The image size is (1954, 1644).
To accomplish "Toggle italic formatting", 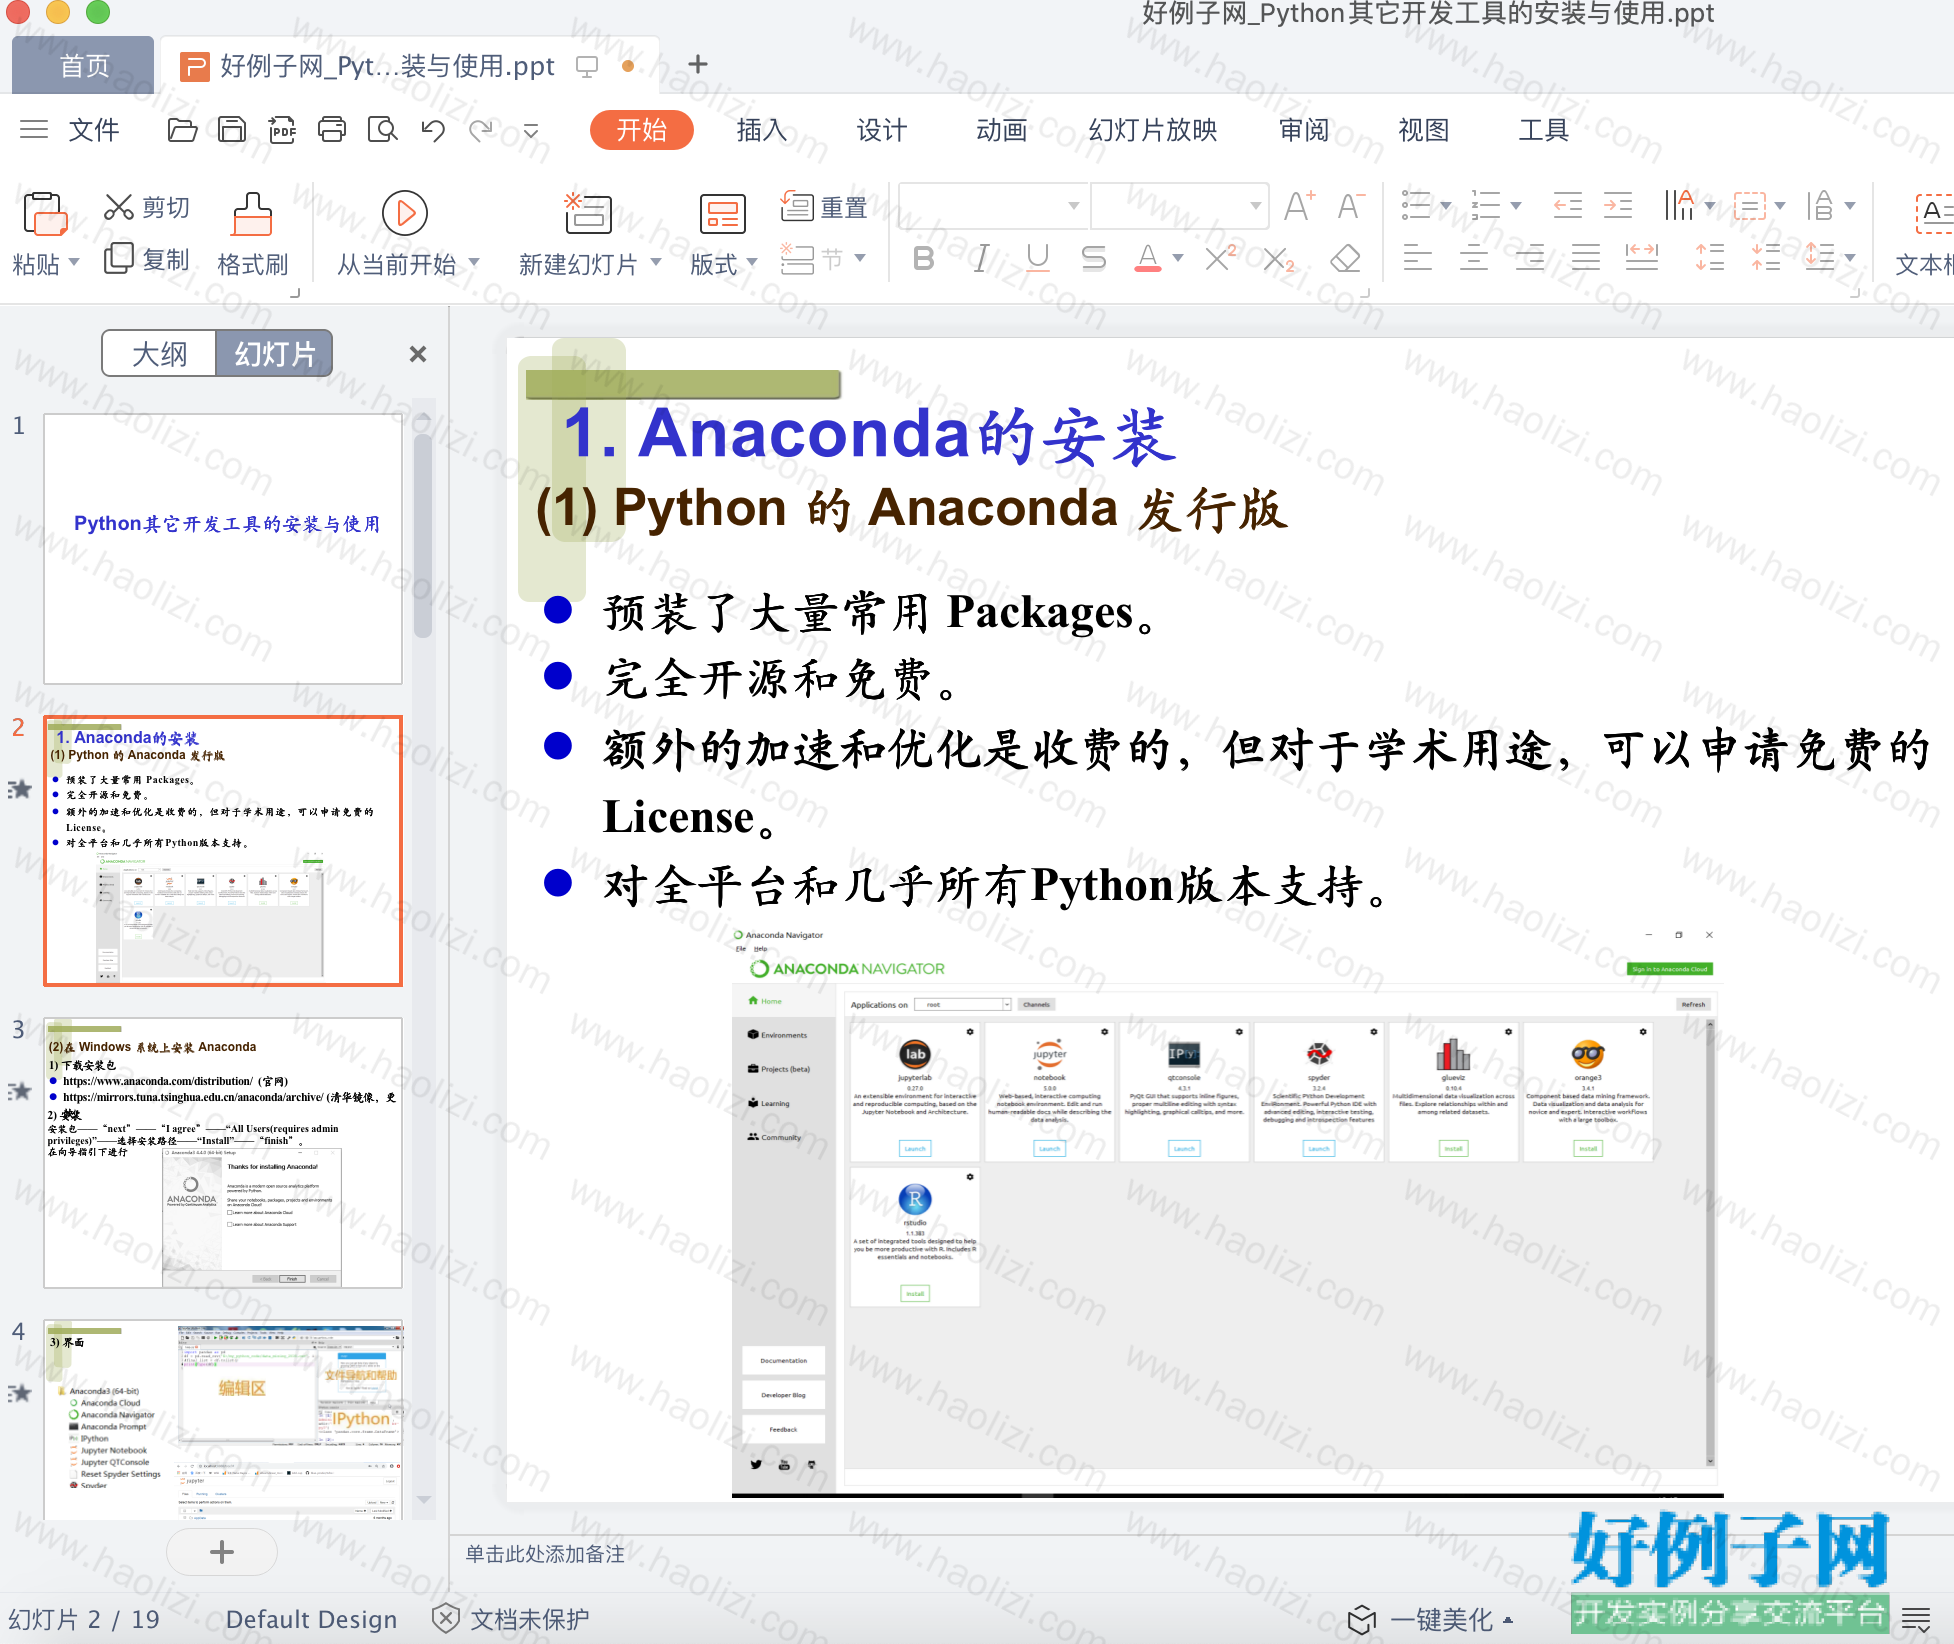I will [981, 259].
